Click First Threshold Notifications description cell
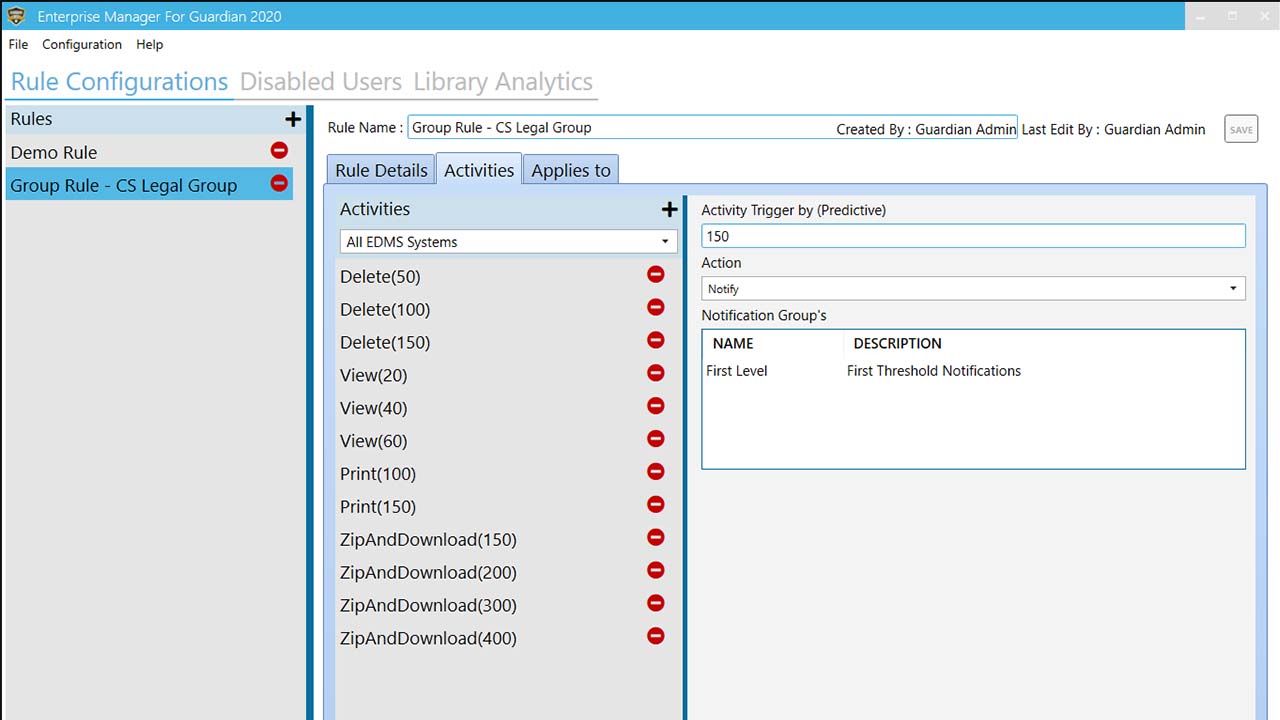This screenshot has width=1280, height=720. 934,370
